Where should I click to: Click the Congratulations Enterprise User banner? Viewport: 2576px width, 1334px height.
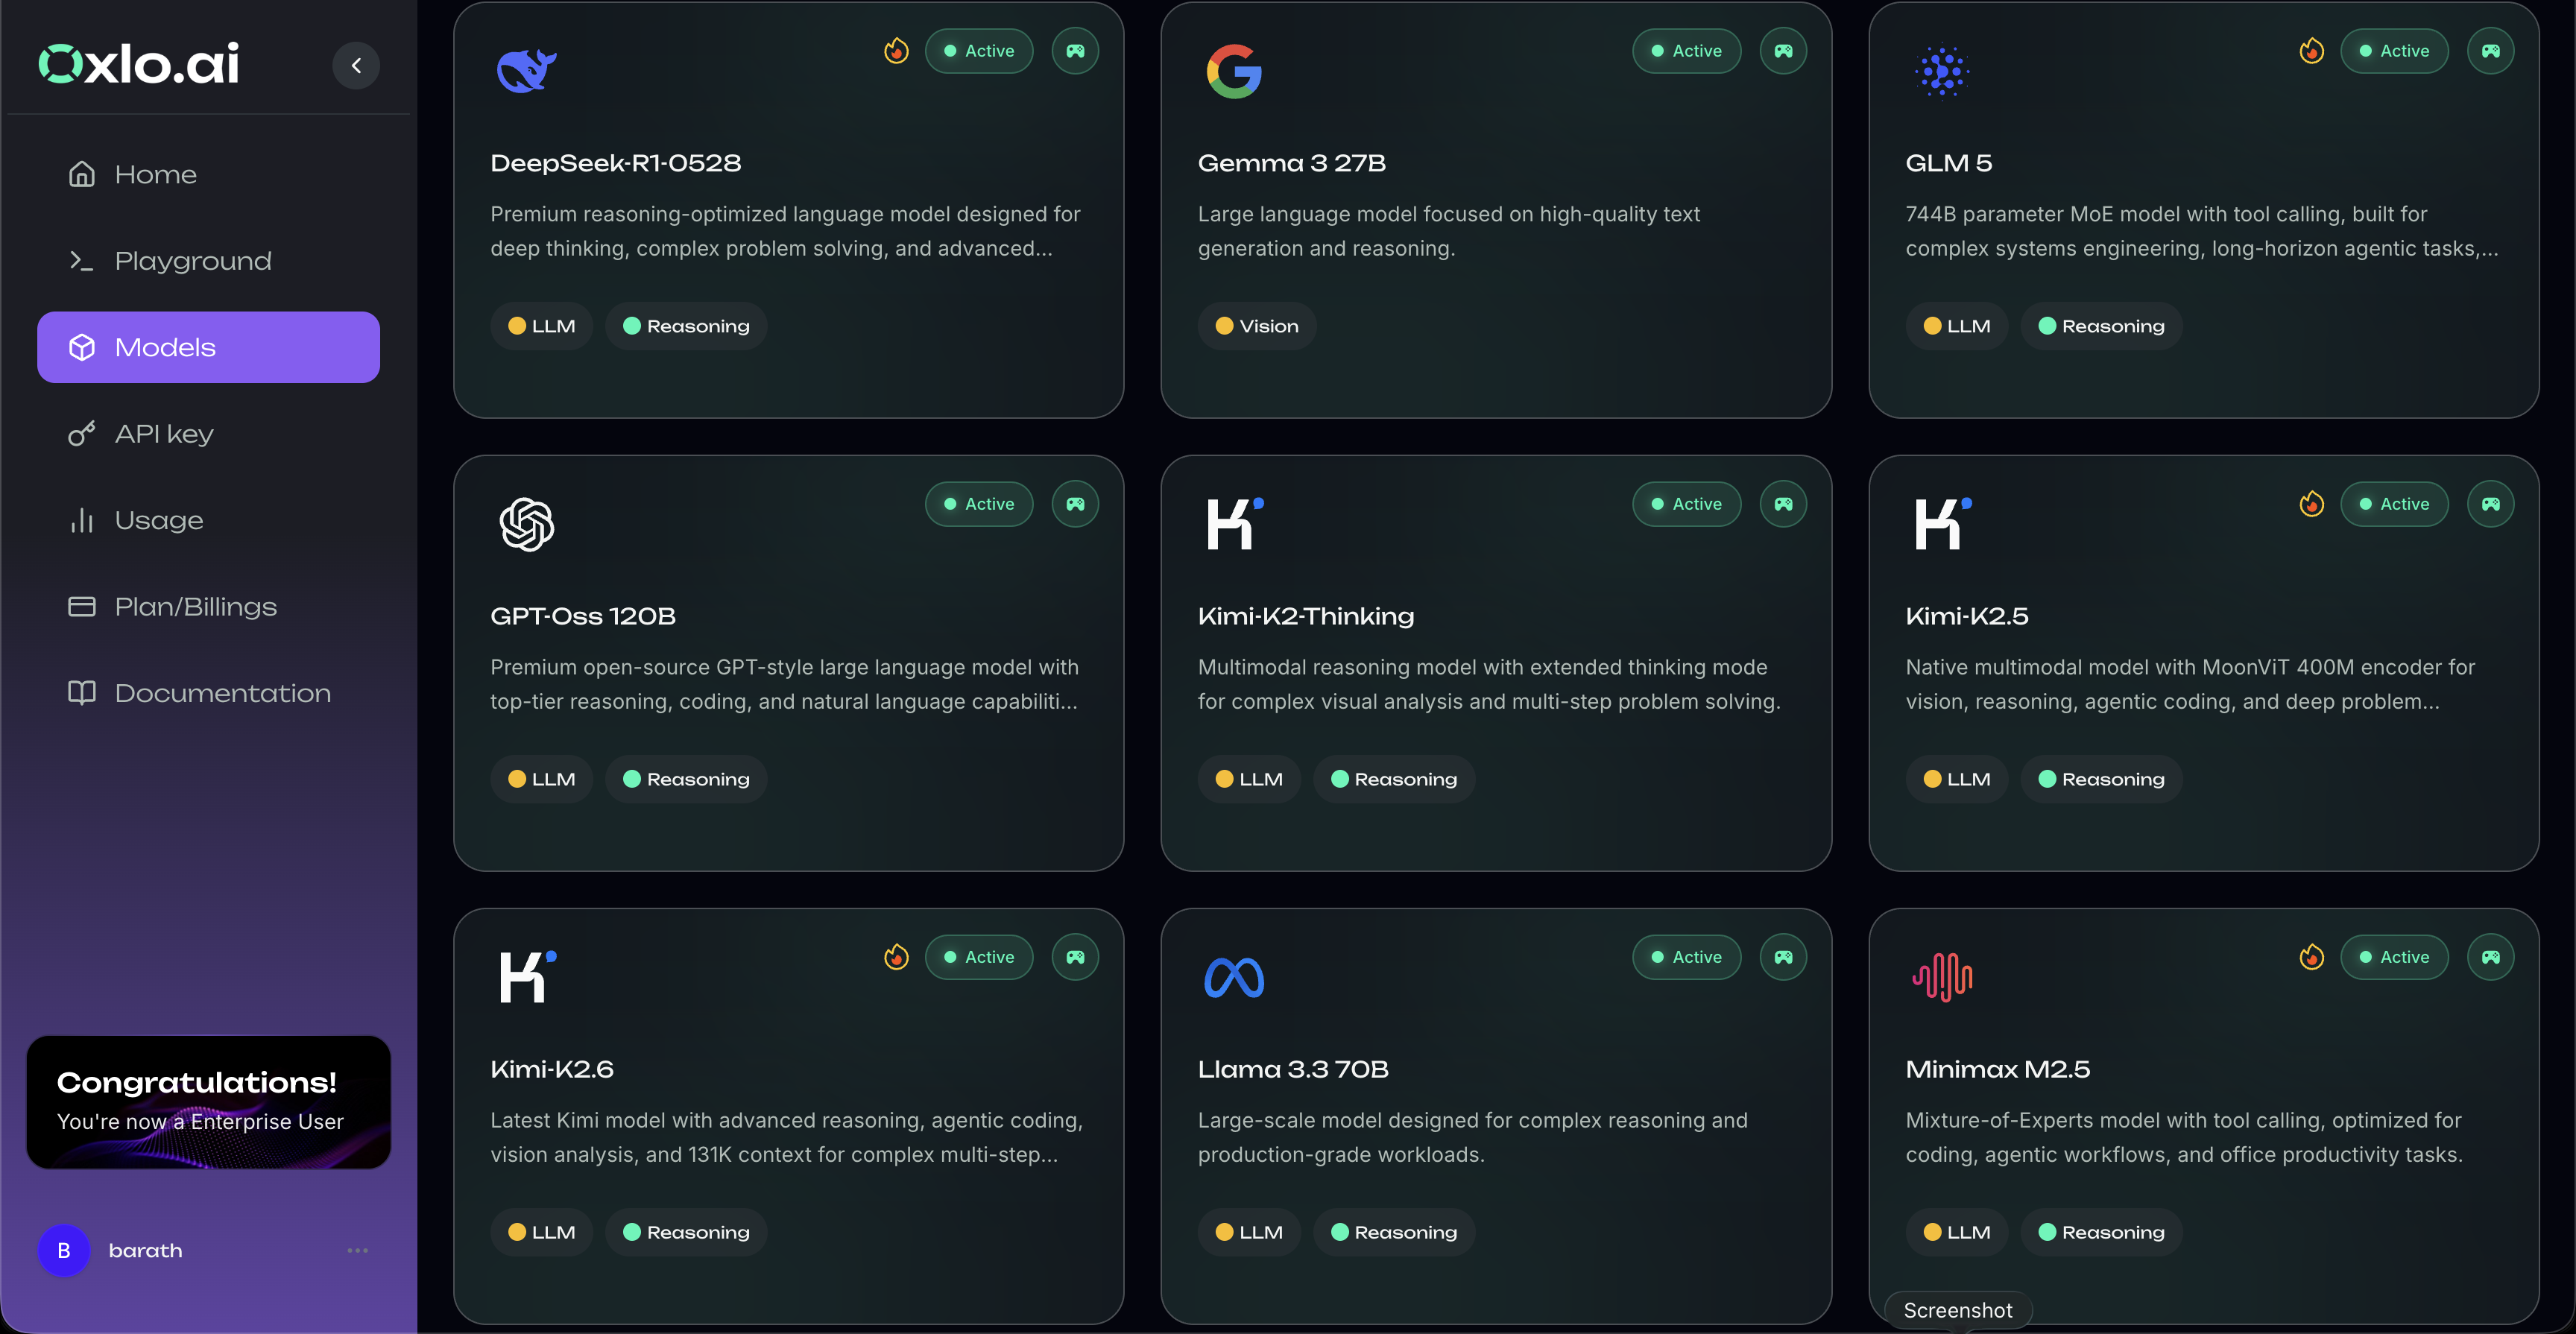208,1102
